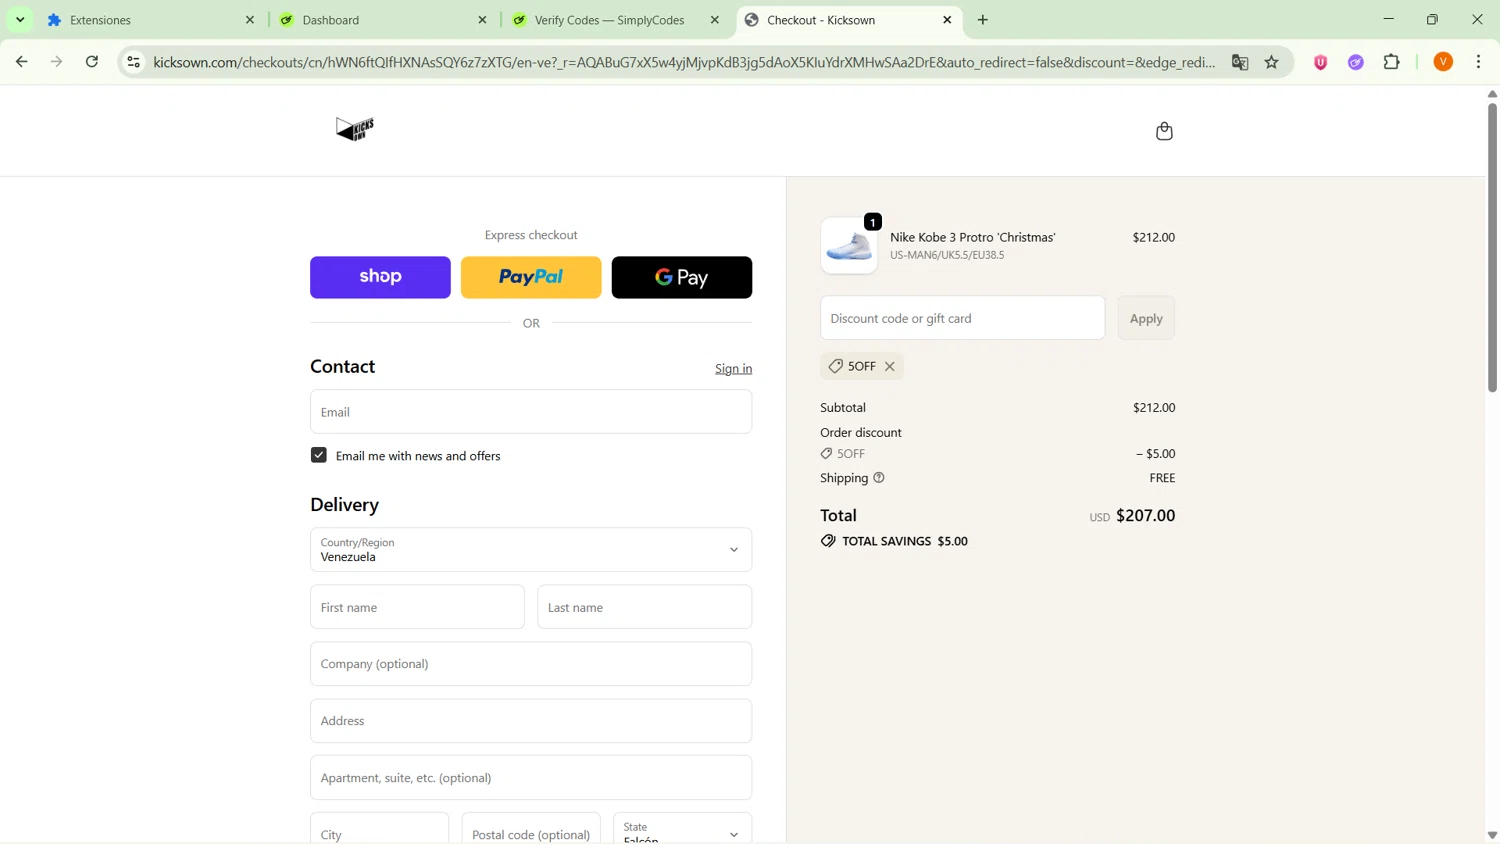The width and height of the screenshot is (1500, 844).
Task: Click the $207.00 total amount
Action: (x=1146, y=516)
